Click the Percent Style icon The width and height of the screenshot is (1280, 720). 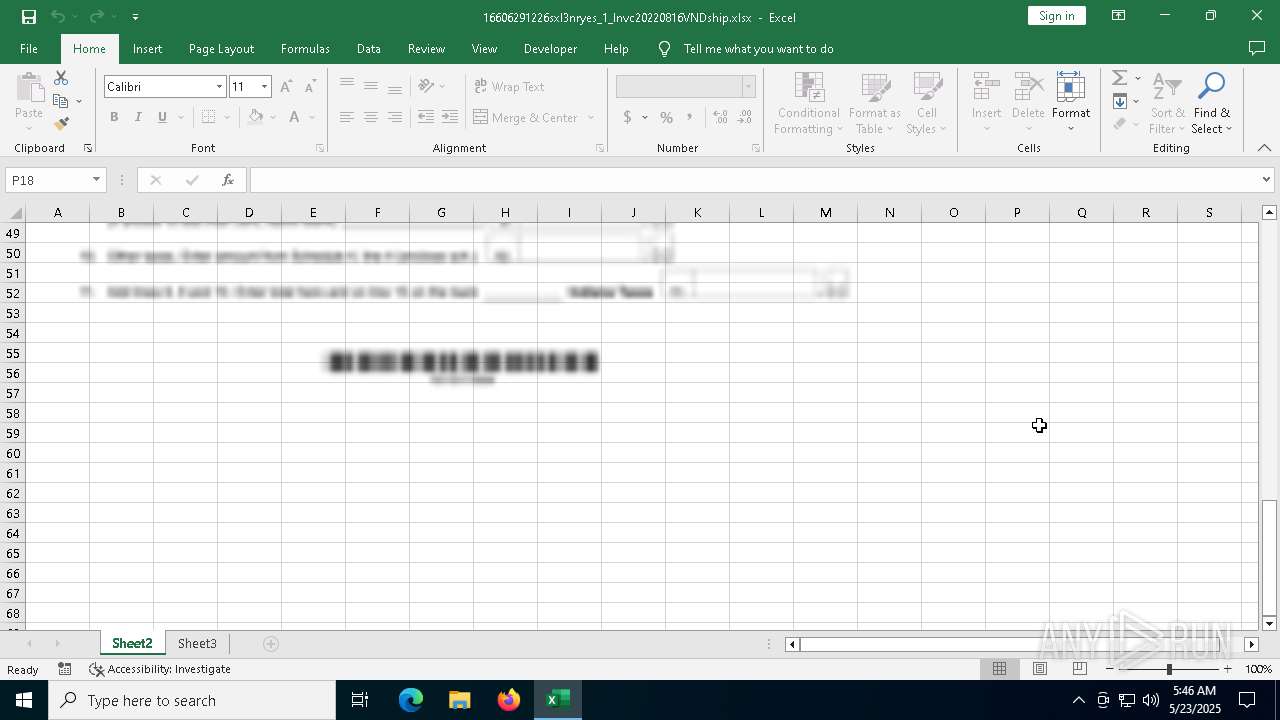click(x=666, y=117)
